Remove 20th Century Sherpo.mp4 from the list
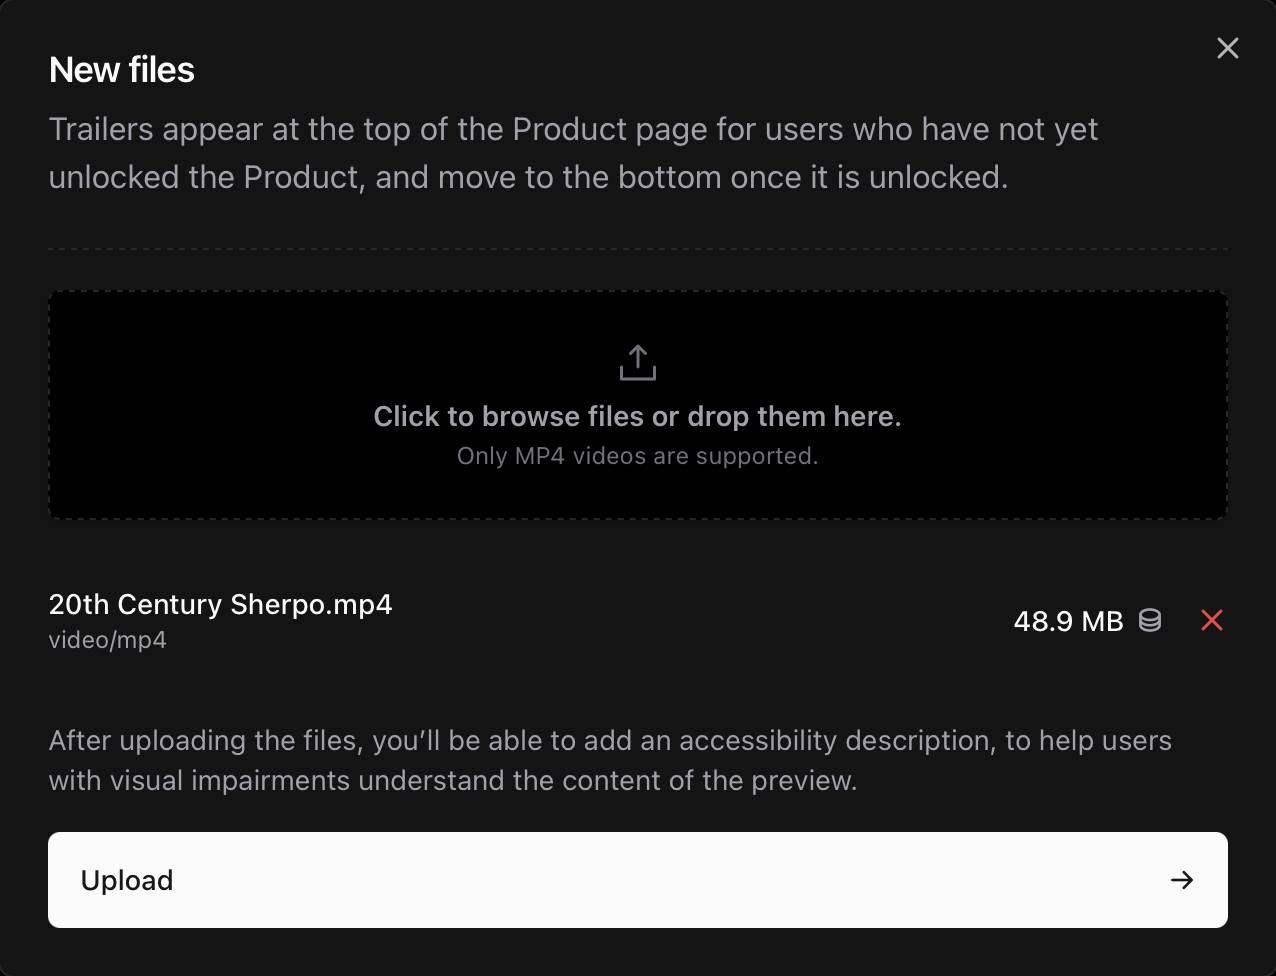This screenshot has width=1276, height=976. click(x=1212, y=621)
